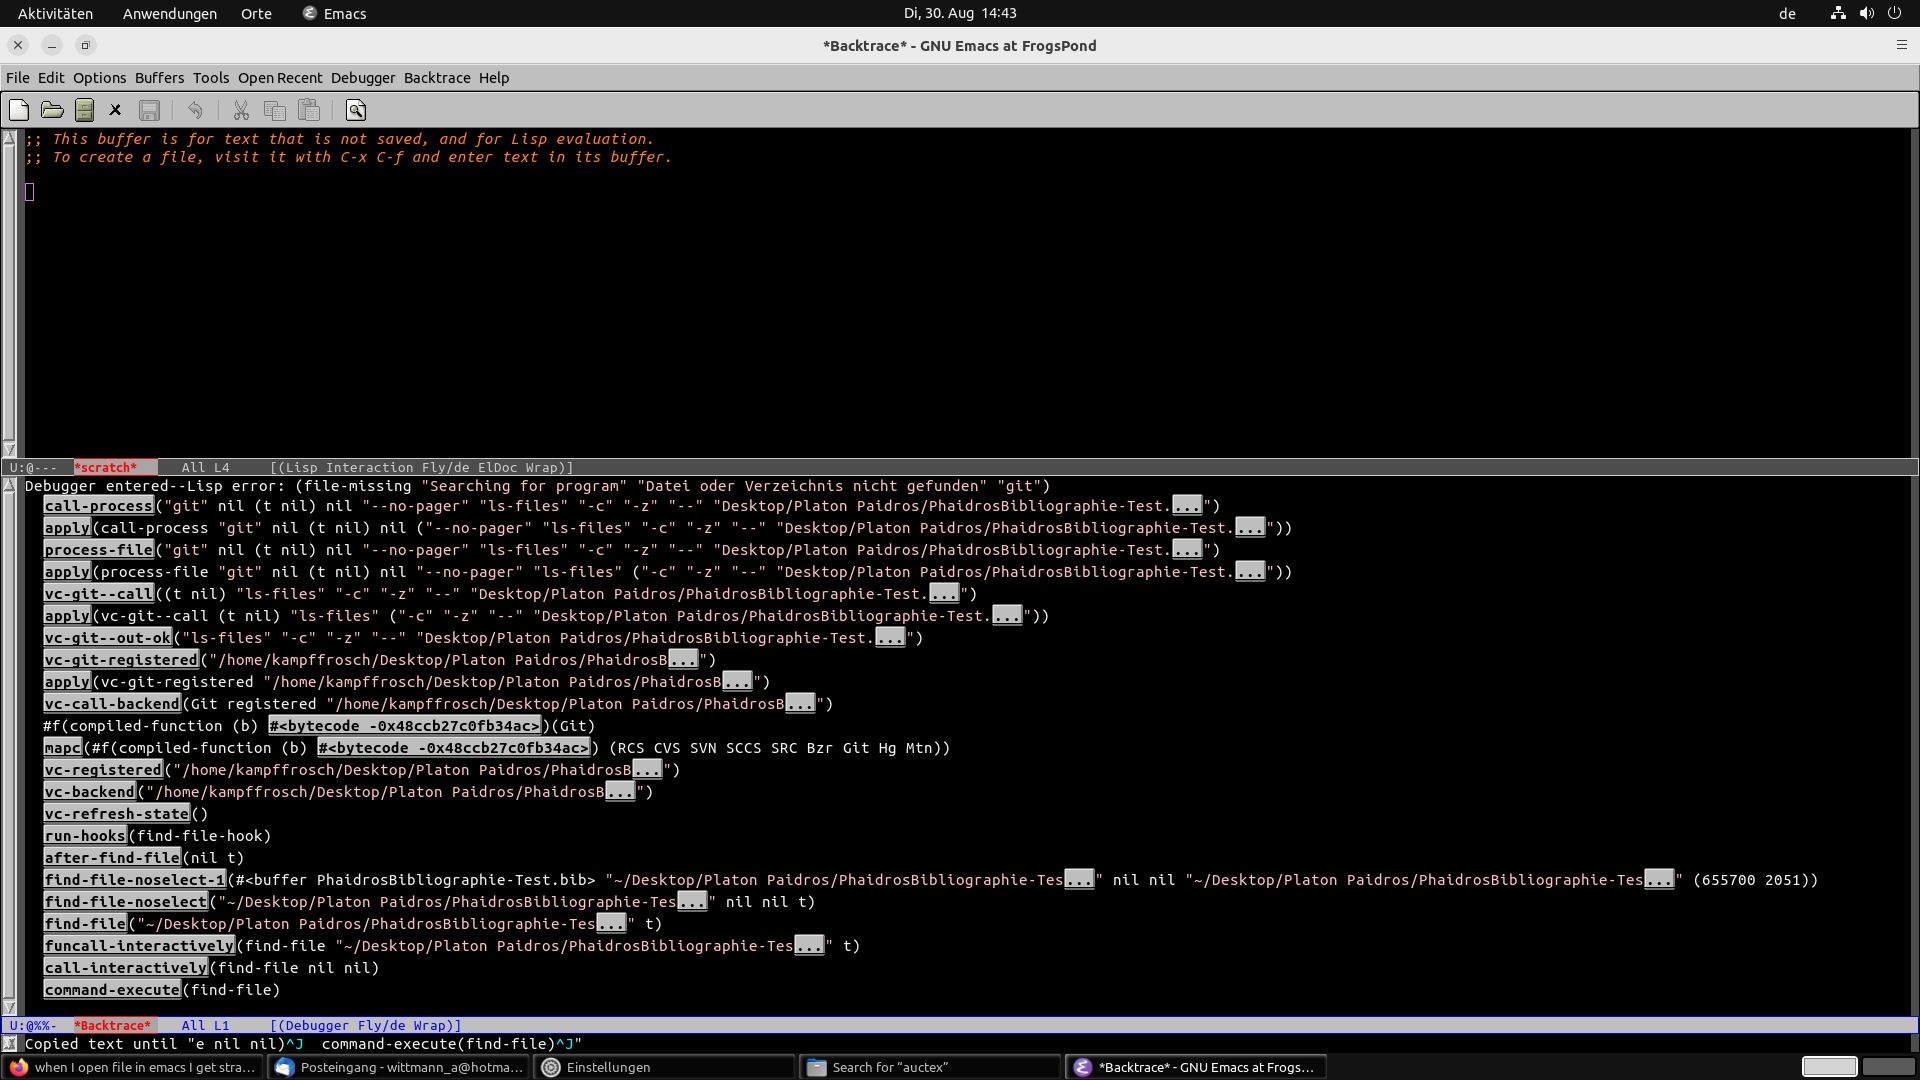The width and height of the screenshot is (1920, 1080).
Task: Click Debugger mode in Backtrace mode line
Action: pos(318,1026)
